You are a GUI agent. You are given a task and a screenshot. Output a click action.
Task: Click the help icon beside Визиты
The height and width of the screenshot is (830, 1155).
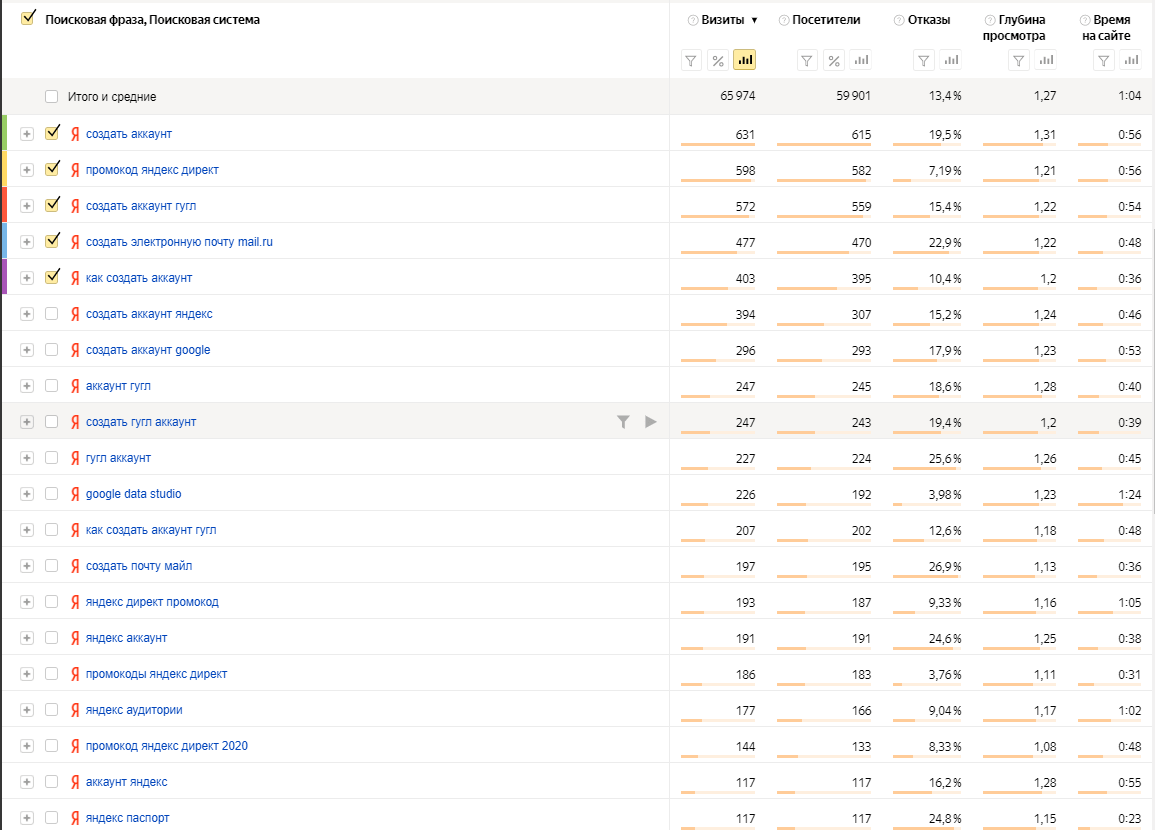click(692, 21)
